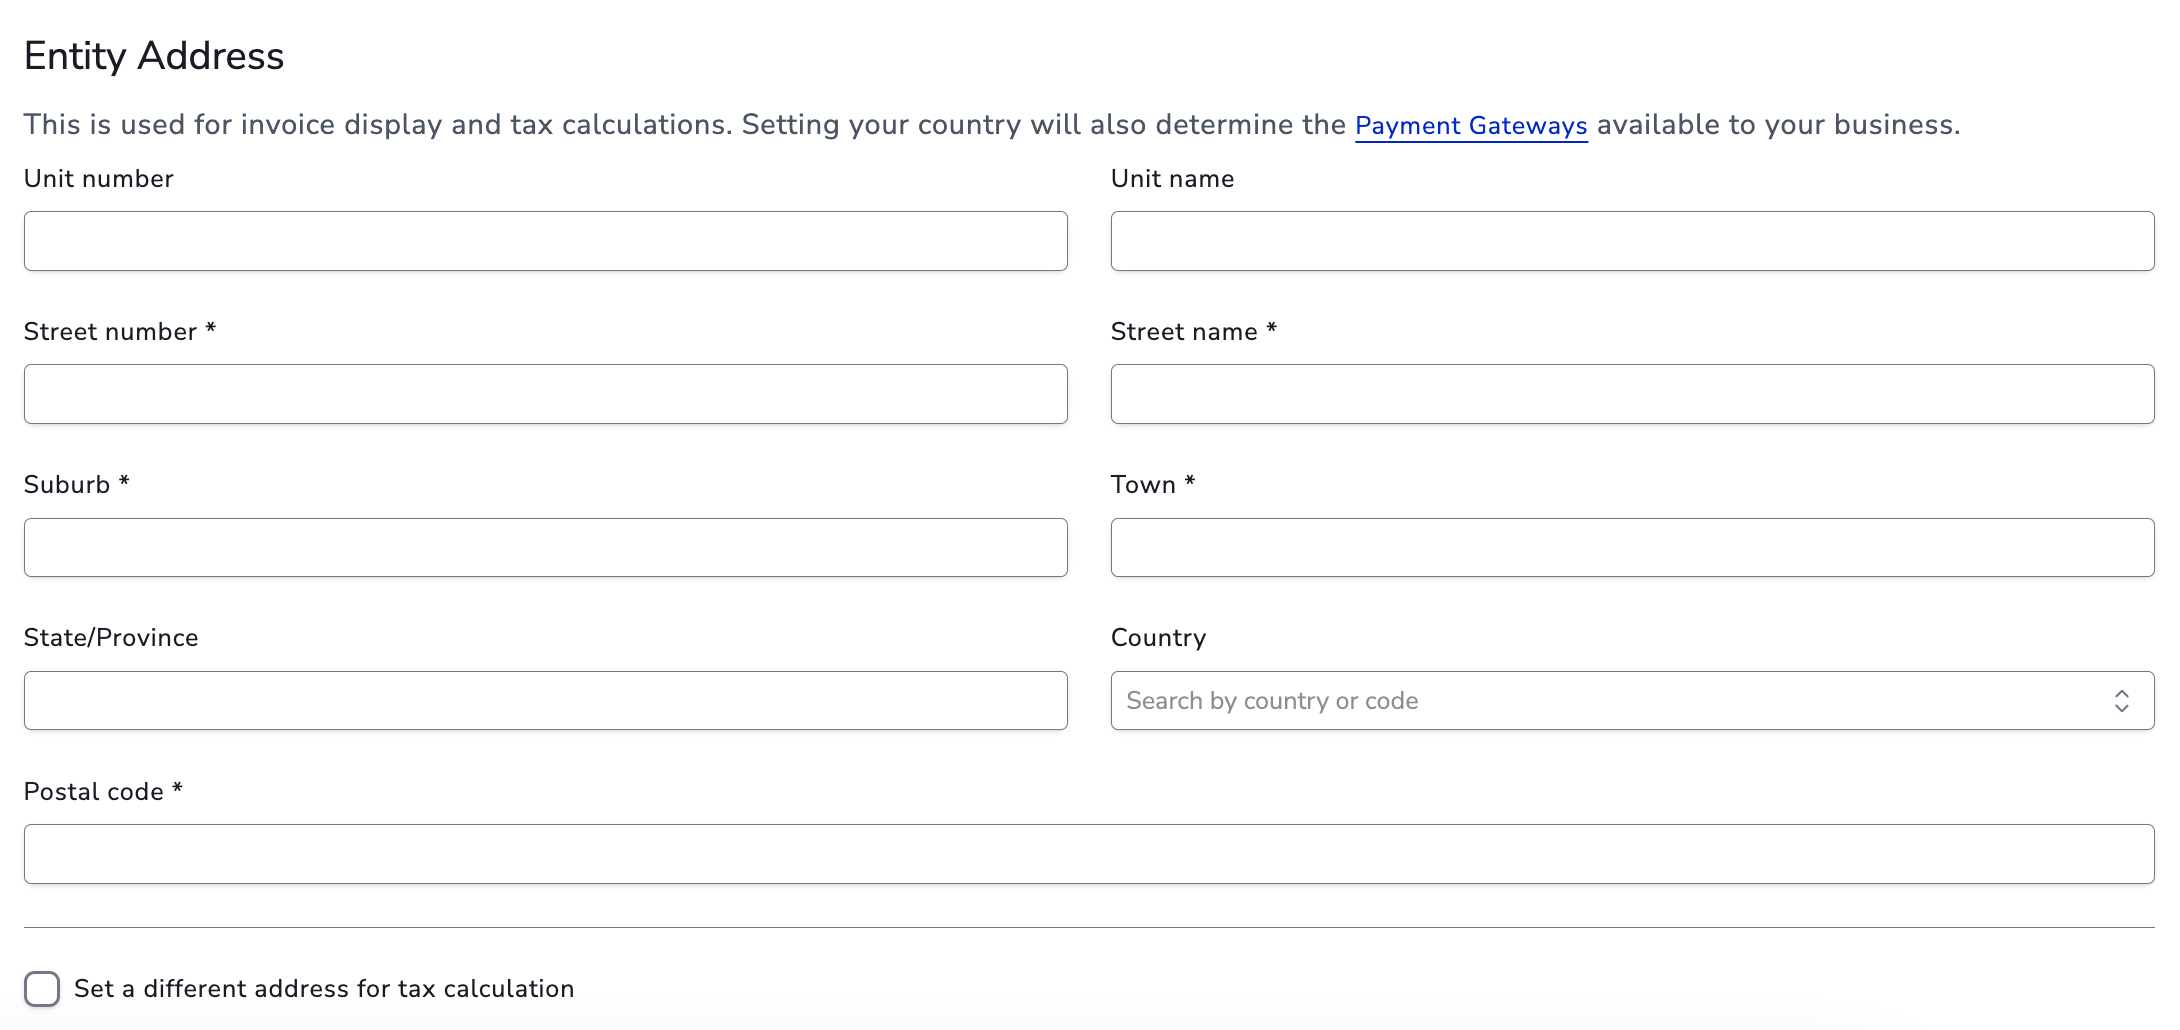The width and height of the screenshot is (2180, 1030).
Task: Open the Payment Gateways link
Action: click(x=1471, y=126)
